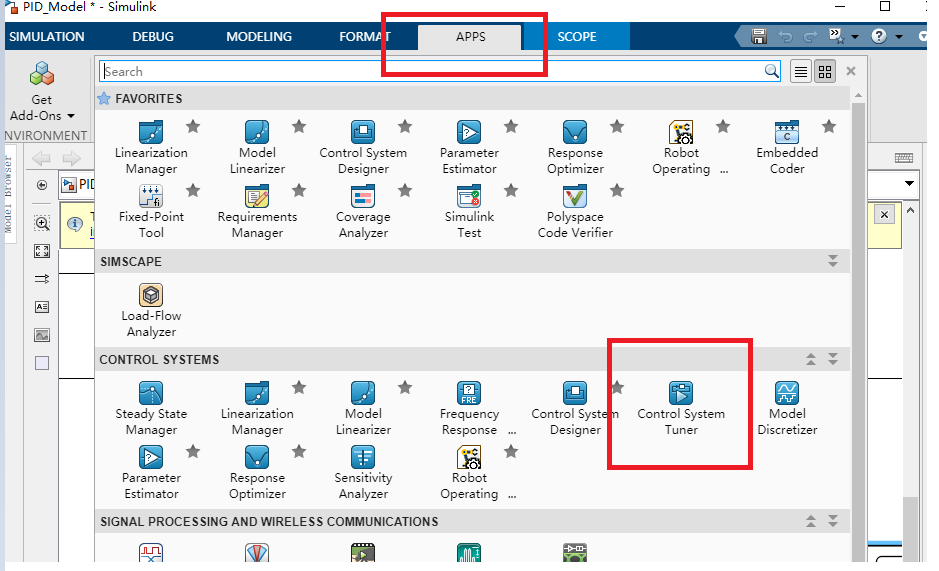This screenshot has width=939, height=571.
Task: Open Robot Operating under Control Systems
Action: (469, 472)
